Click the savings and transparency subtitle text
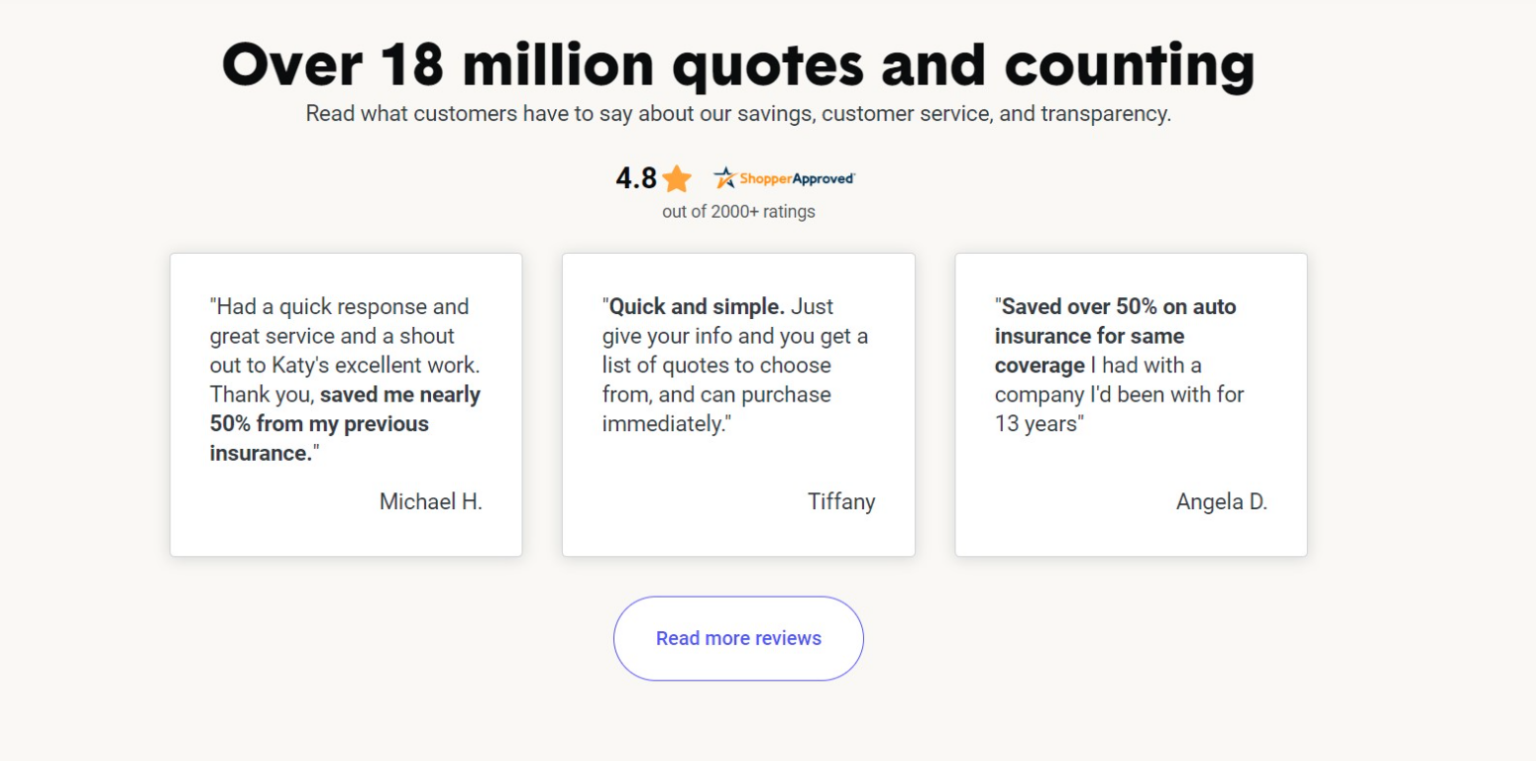This screenshot has width=1536, height=761. [737, 113]
